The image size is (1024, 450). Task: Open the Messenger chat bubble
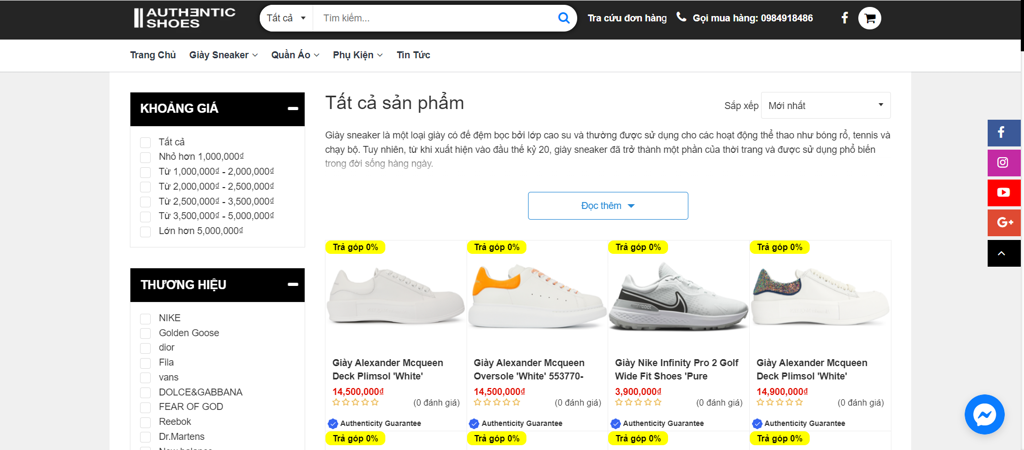tap(984, 415)
